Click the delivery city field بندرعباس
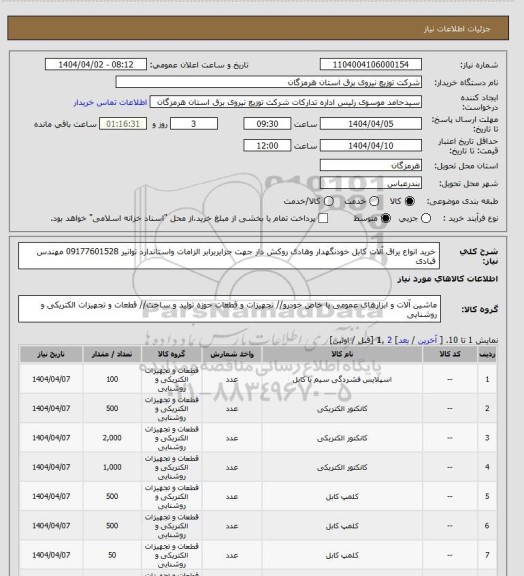 (x=370, y=183)
